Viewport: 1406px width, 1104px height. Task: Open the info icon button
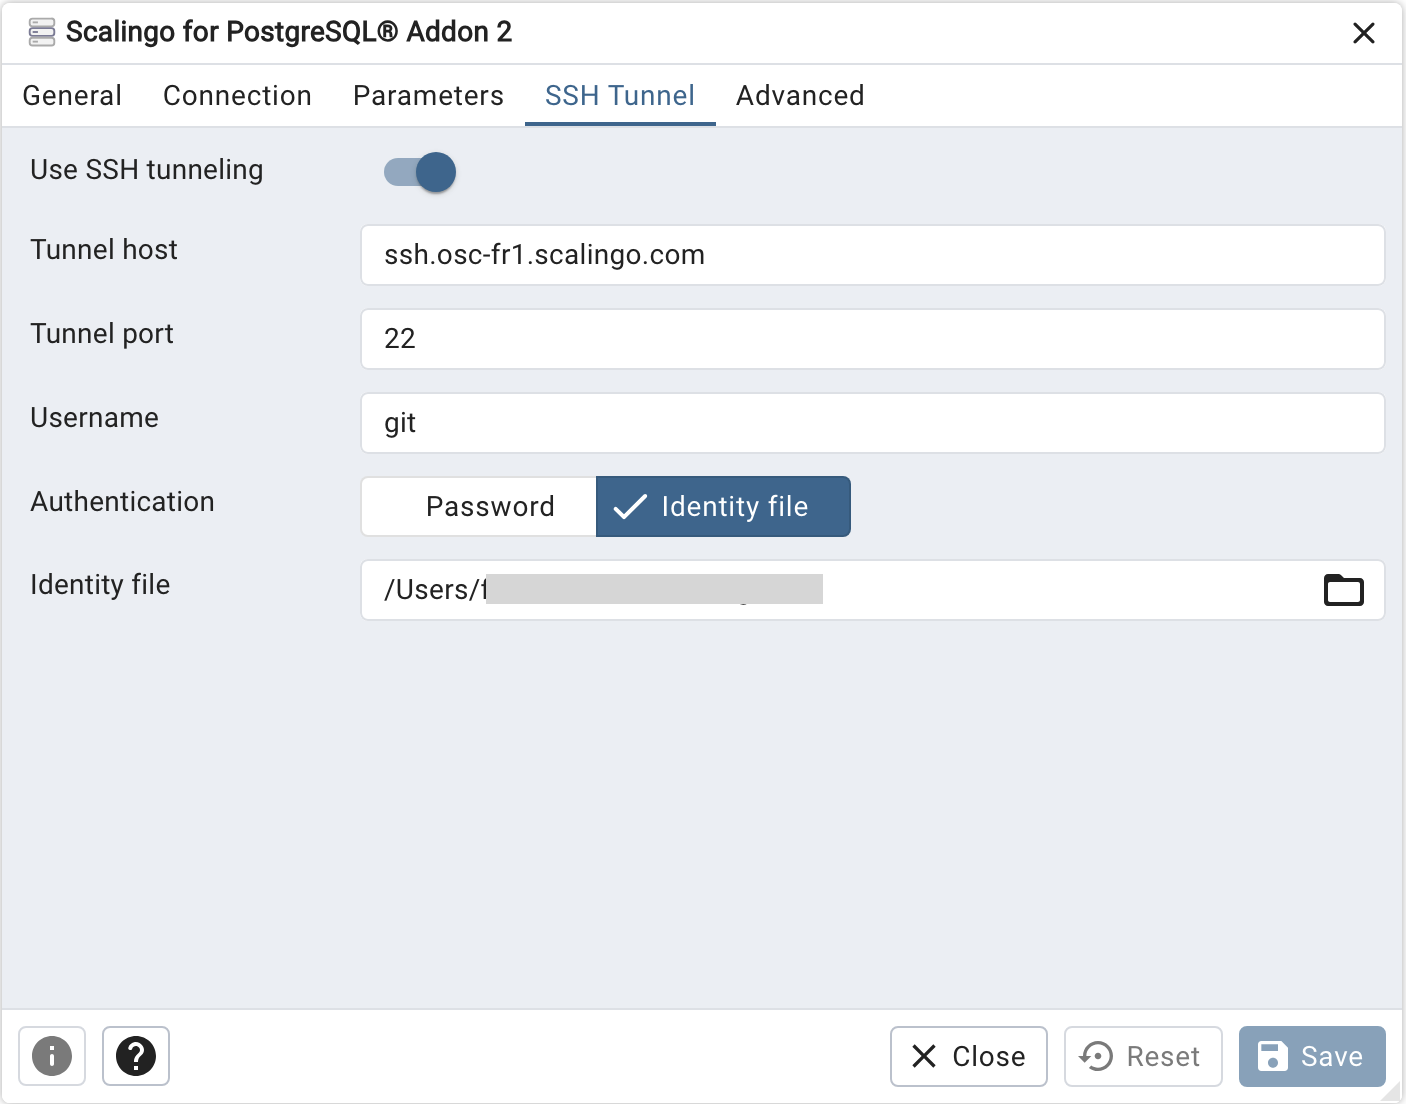52,1056
